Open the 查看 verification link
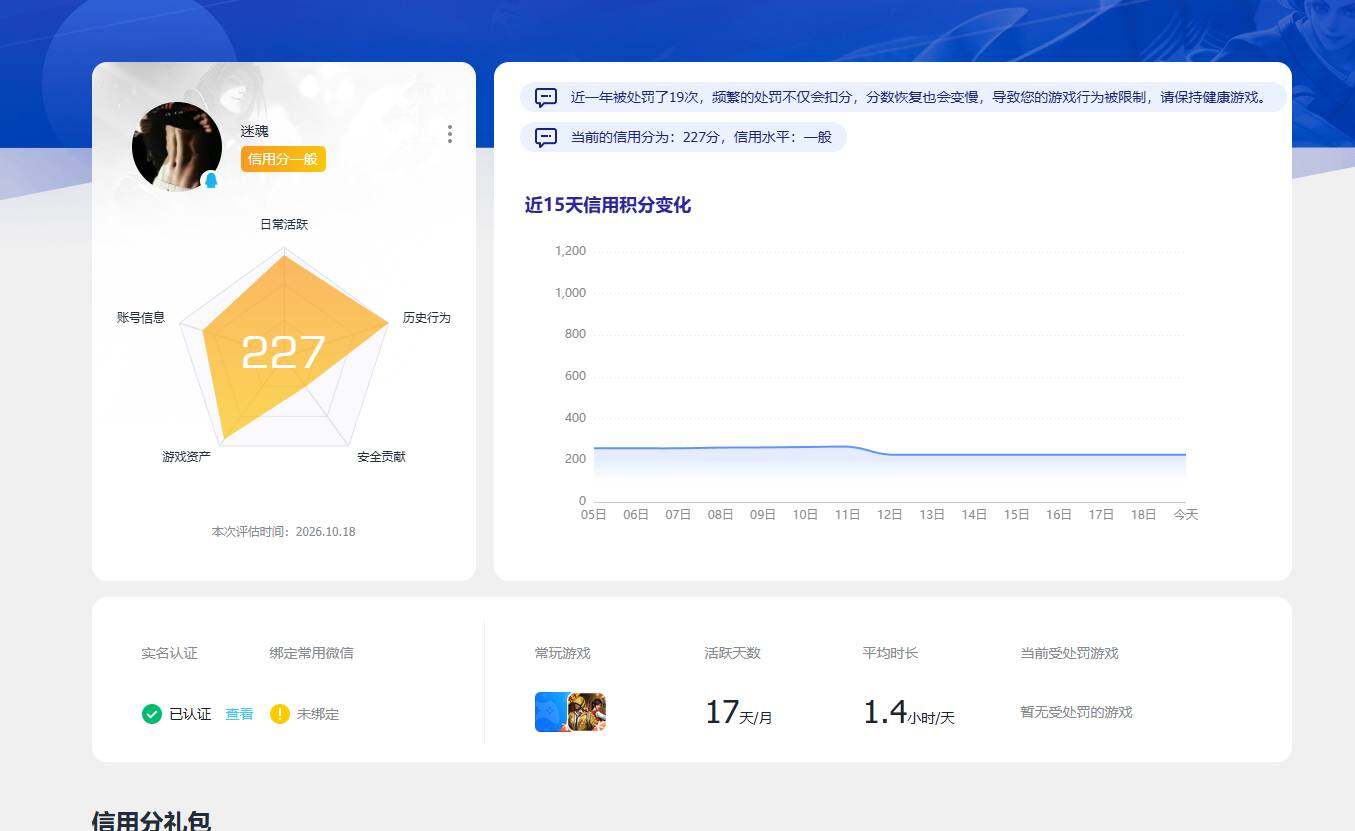Image resolution: width=1355 pixels, height=831 pixels. (239, 714)
